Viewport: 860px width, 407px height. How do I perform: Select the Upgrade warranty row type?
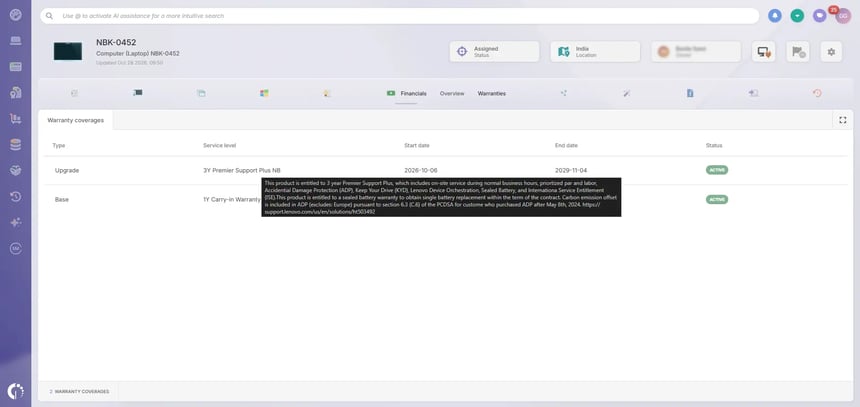tap(67, 171)
